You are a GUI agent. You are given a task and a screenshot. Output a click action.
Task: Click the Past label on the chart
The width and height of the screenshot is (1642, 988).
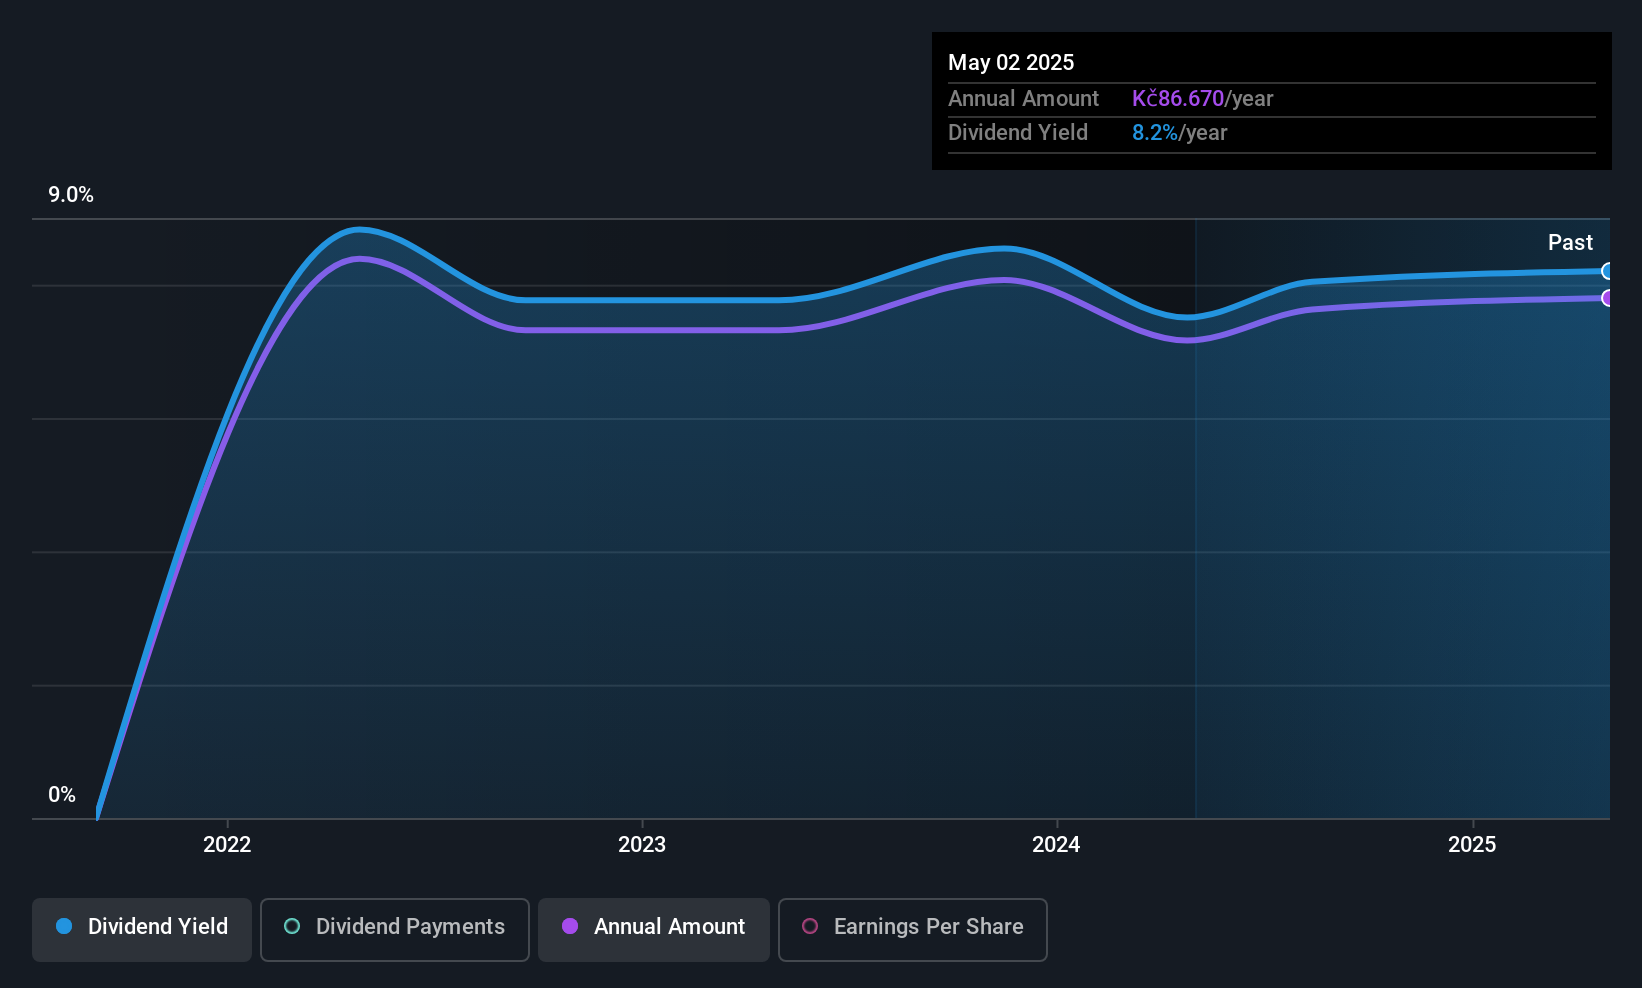coord(1570,242)
